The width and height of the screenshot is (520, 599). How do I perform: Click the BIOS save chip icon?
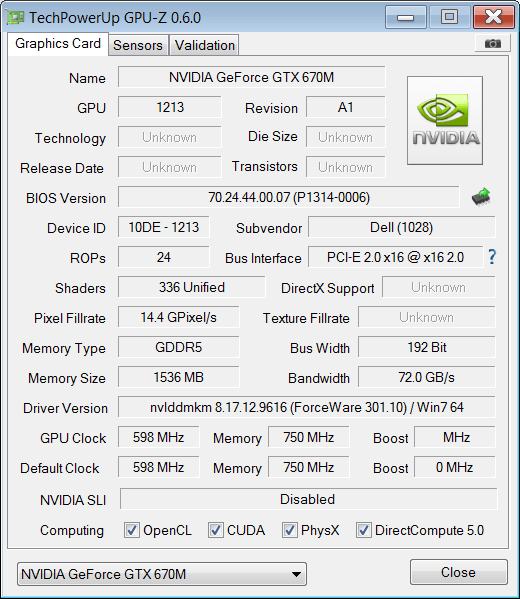481,197
